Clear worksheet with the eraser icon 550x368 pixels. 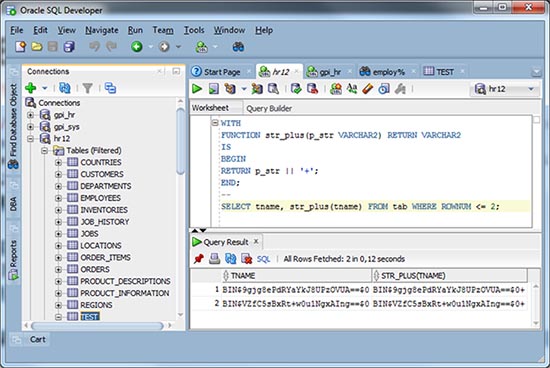point(368,88)
